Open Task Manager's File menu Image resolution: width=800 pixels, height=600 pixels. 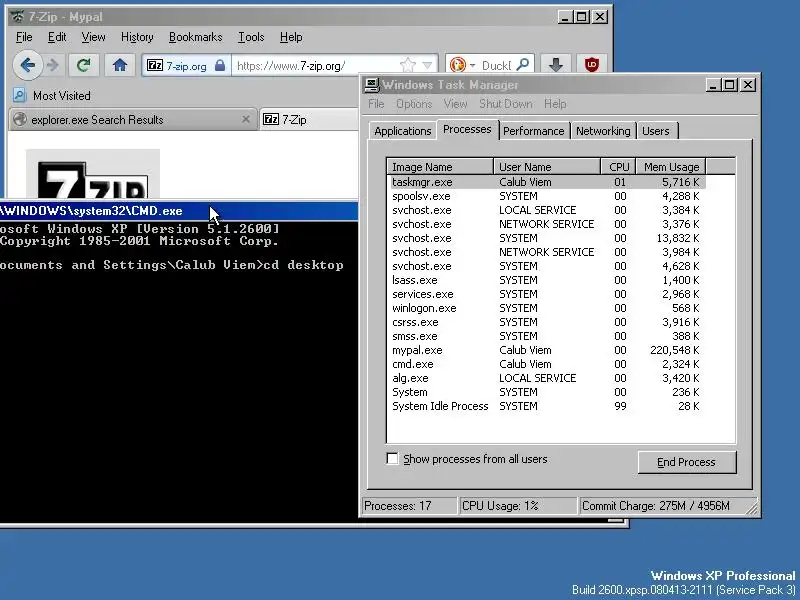tap(376, 104)
